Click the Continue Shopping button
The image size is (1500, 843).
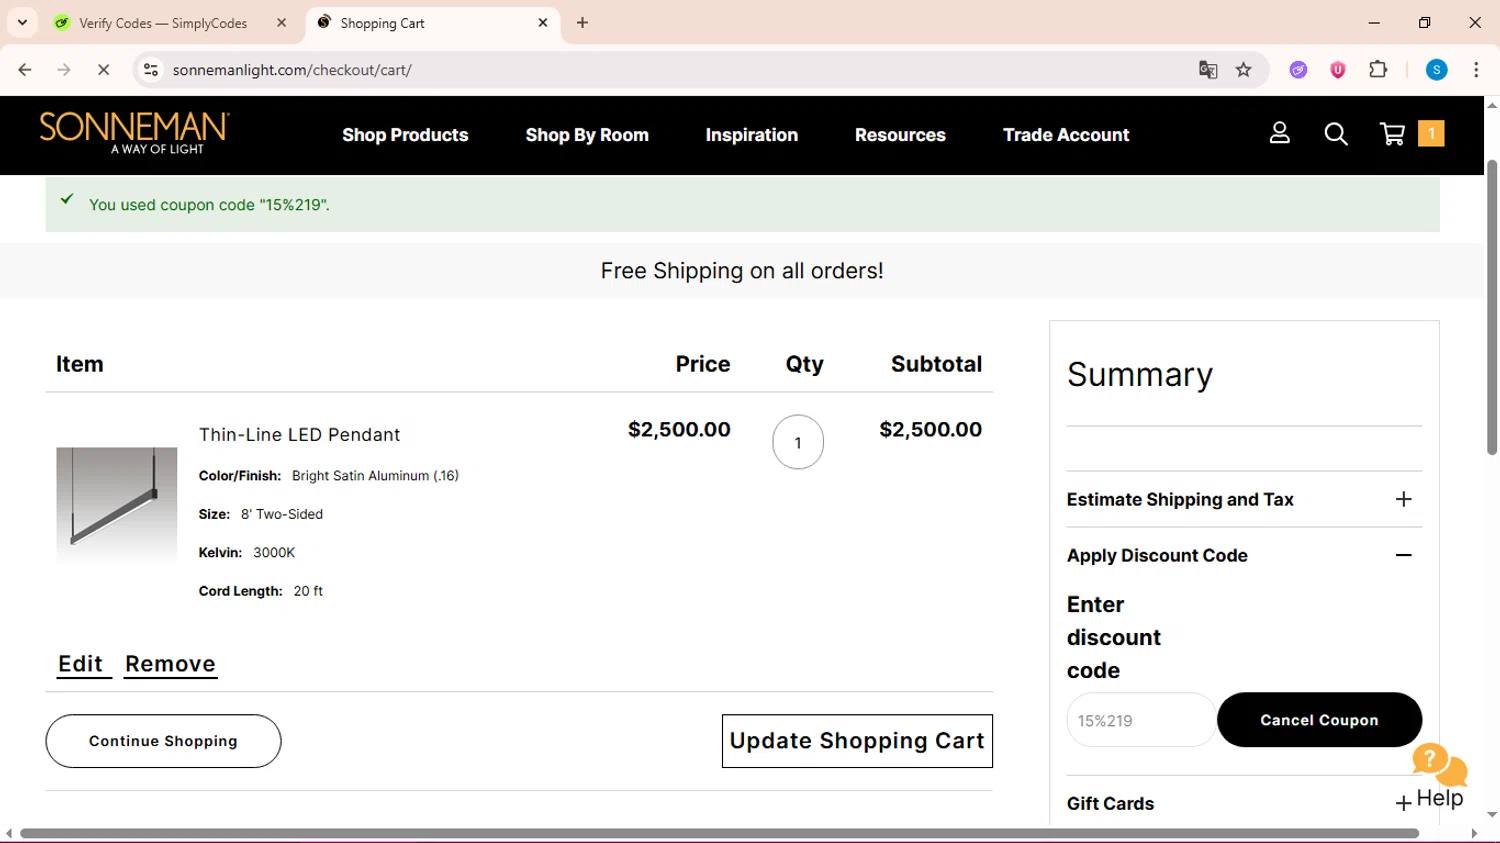point(163,741)
